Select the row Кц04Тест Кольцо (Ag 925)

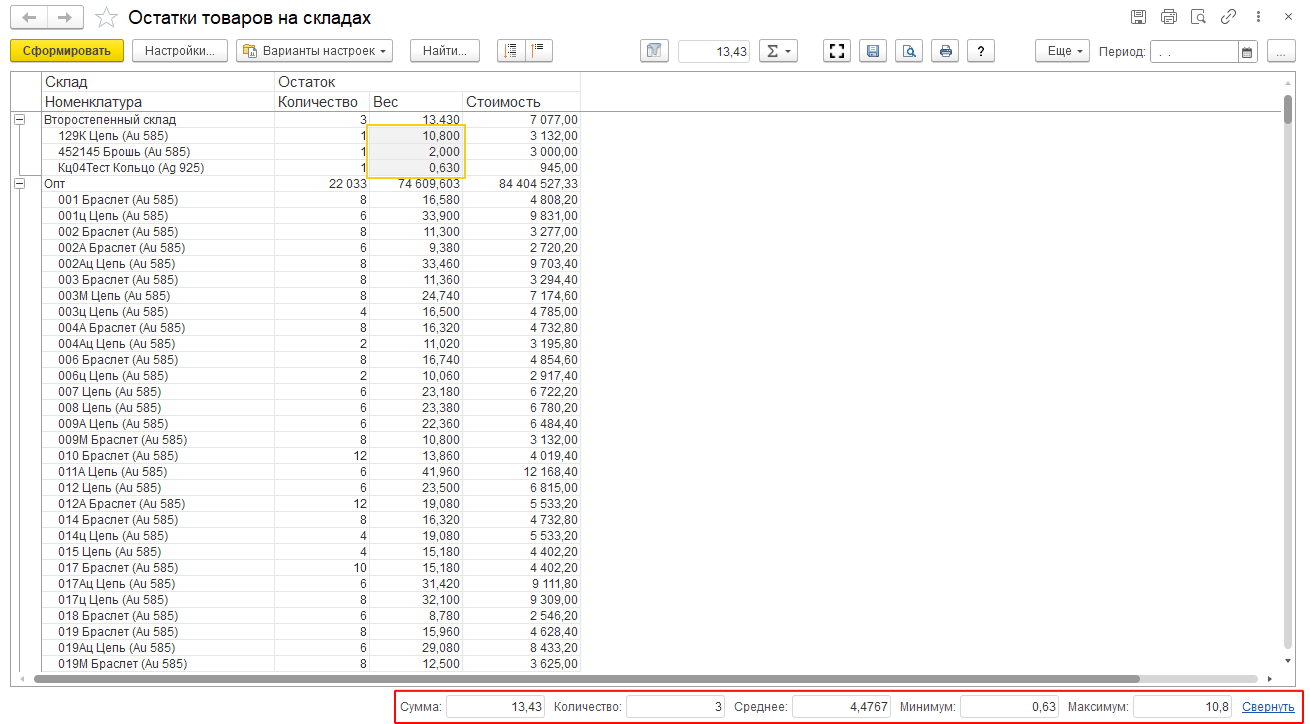point(310,168)
